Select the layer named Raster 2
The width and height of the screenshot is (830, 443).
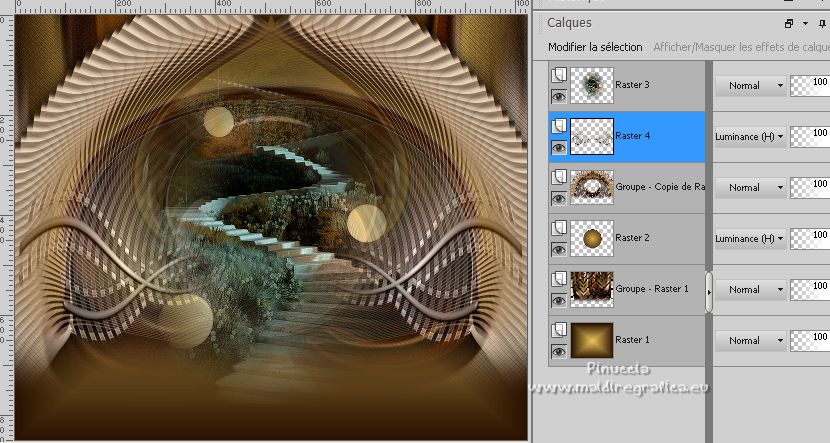[x=632, y=238]
